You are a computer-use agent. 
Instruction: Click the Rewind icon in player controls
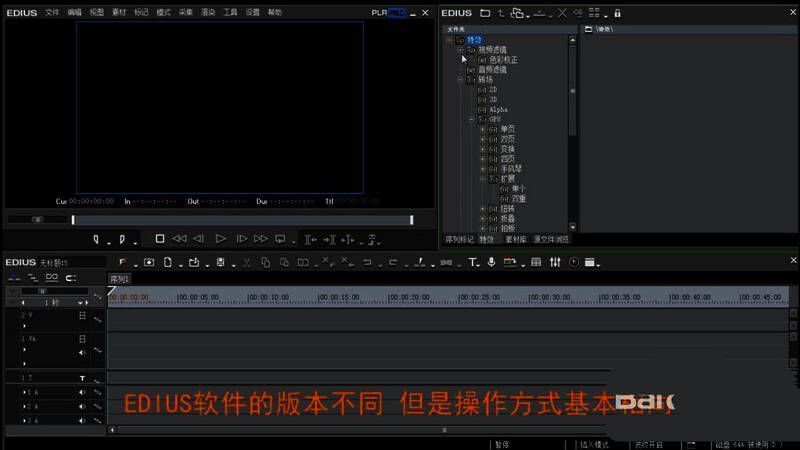179,239
